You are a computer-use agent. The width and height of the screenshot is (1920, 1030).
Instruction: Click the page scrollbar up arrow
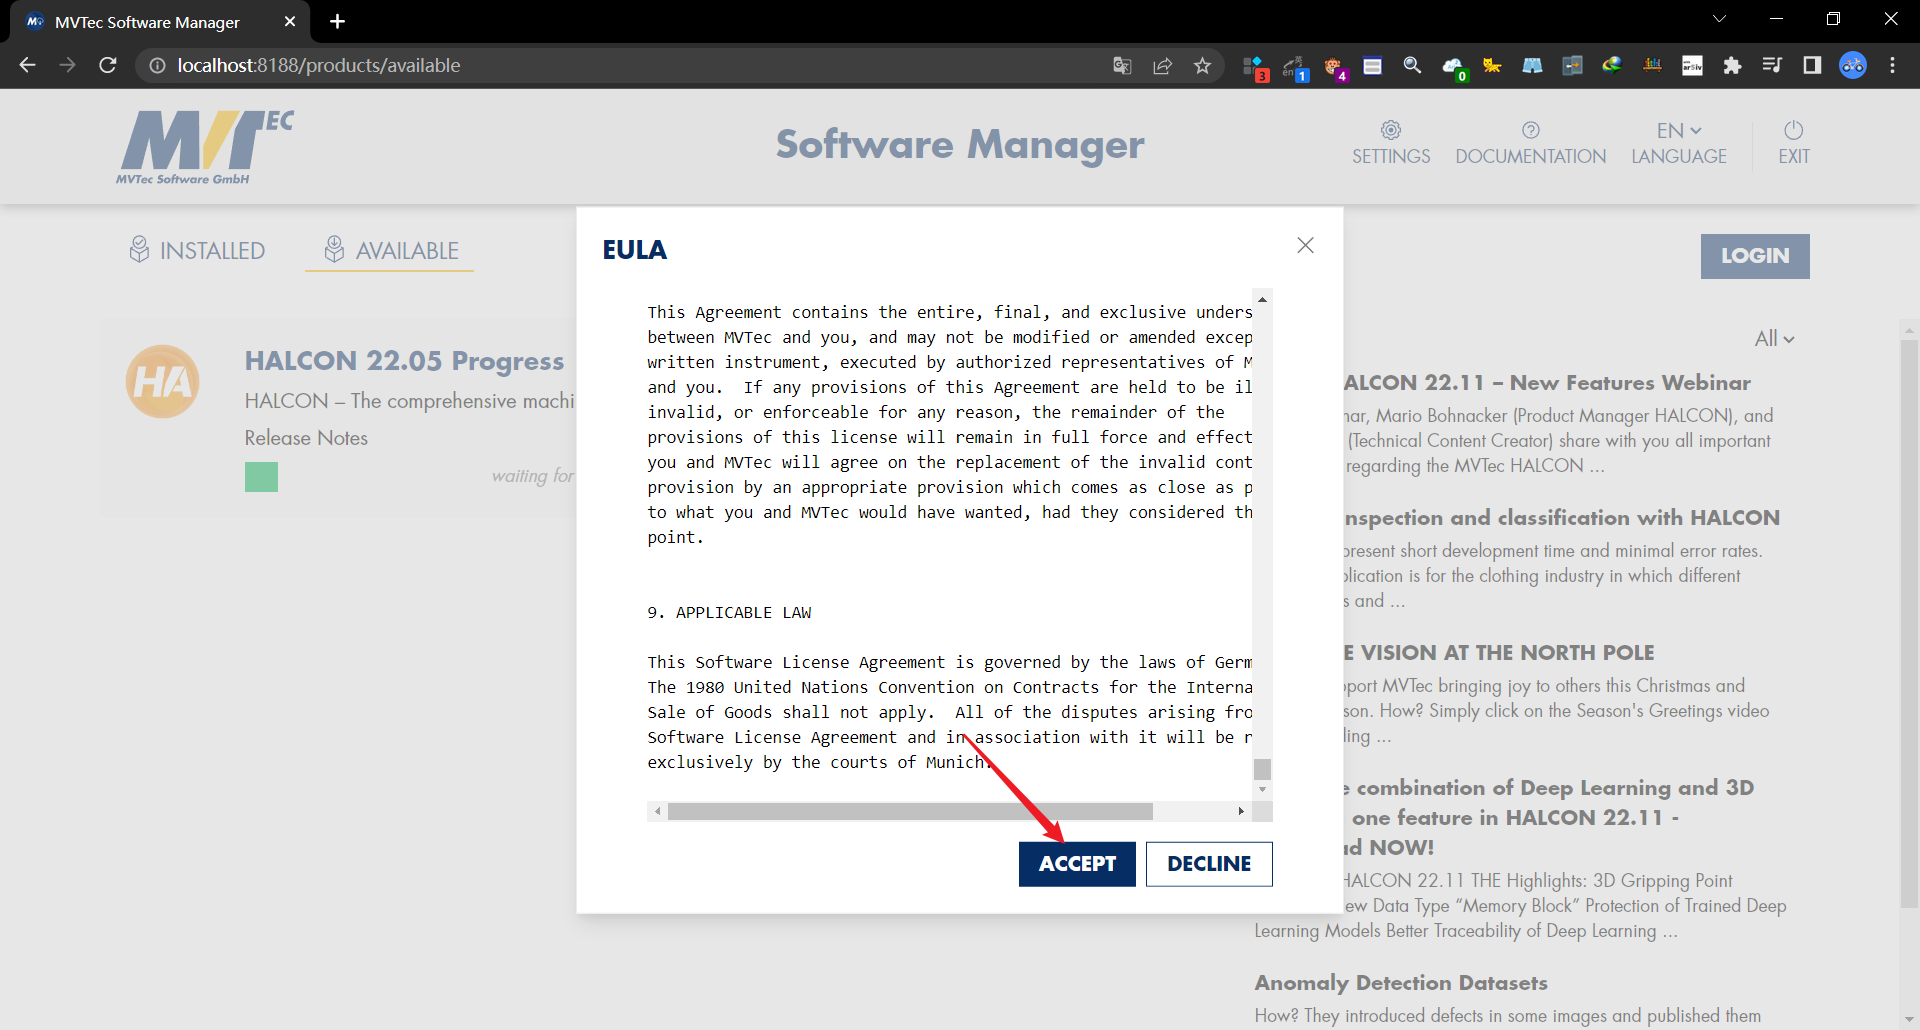click(1910, 329)
